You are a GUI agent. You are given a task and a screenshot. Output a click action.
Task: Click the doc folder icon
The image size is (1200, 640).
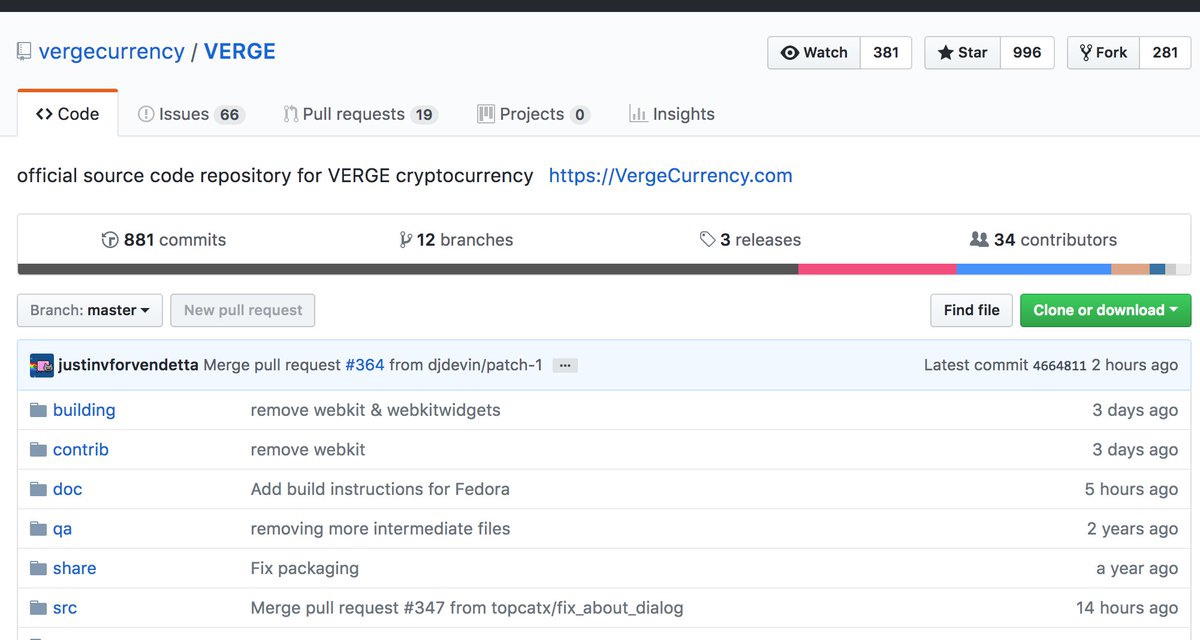[x=39, y=489]
